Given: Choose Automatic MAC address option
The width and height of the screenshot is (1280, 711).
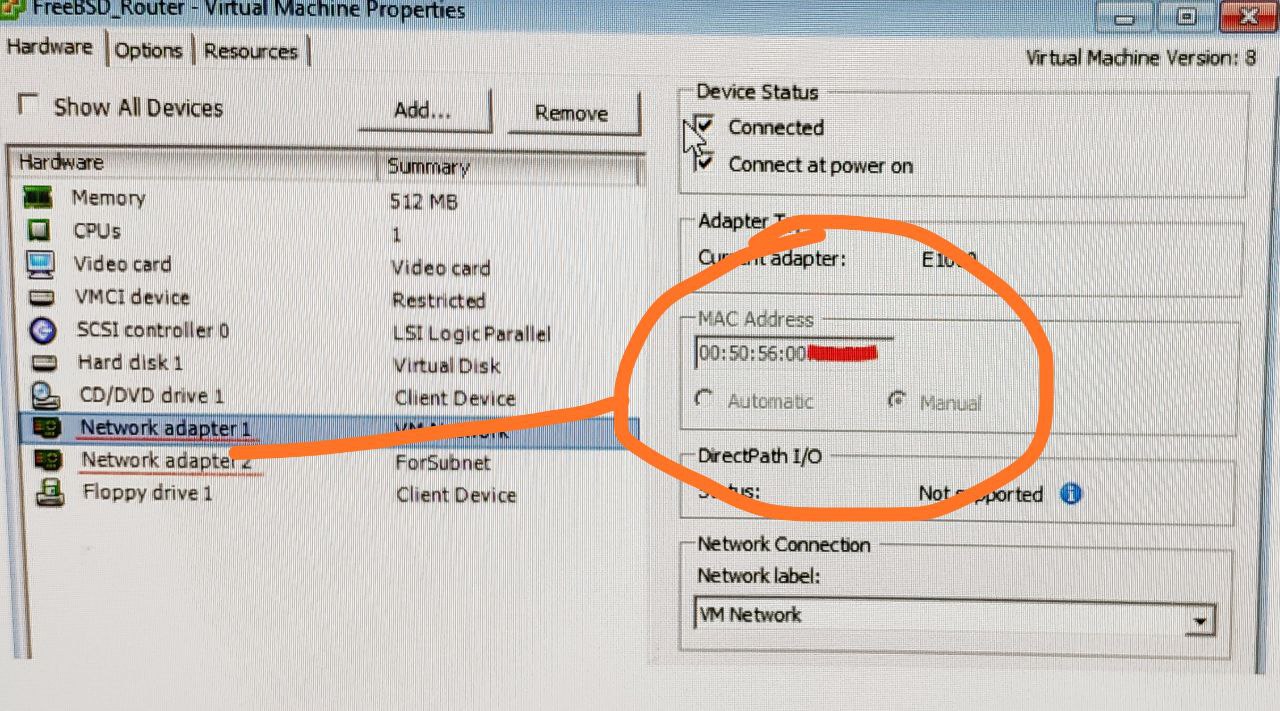Looking at the screenshot, I should [x=704, y=400].
